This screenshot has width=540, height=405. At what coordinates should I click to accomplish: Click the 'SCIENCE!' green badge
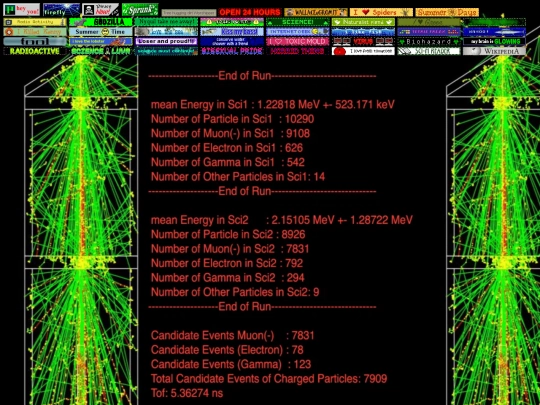(298, 22)
